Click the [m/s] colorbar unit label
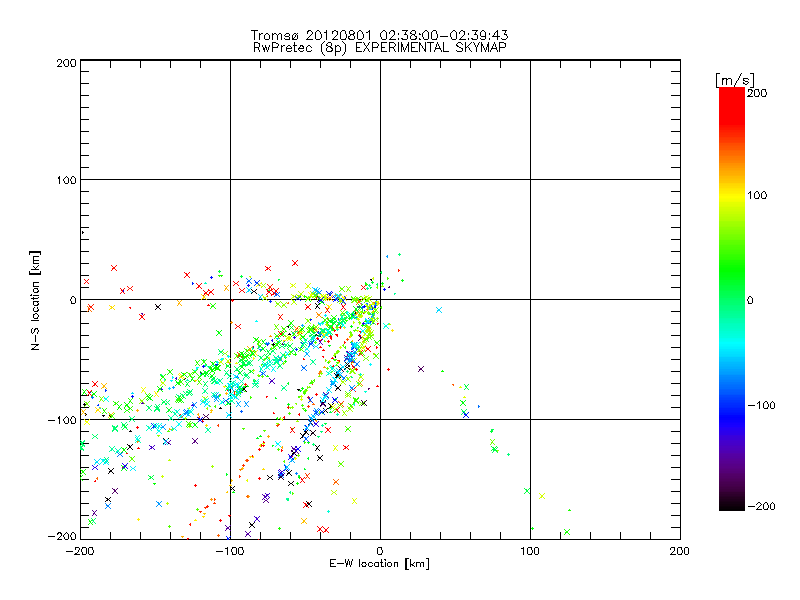This screenshot has height=600, width=800. tap(735, 80)
